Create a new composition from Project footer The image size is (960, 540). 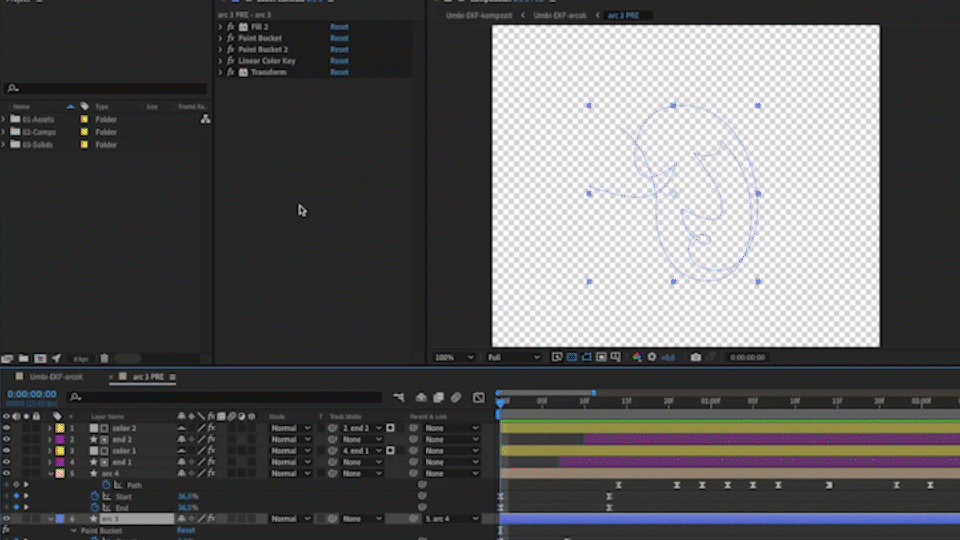point(40,359)
